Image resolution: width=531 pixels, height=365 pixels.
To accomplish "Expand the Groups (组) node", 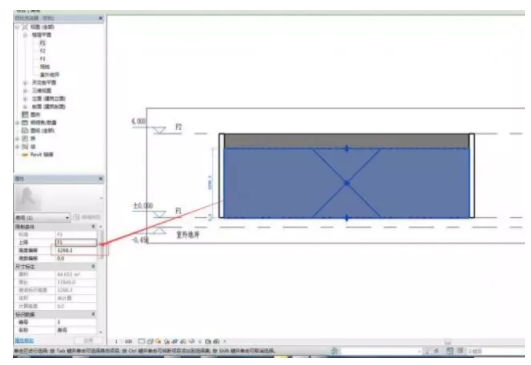I will pyautogui.click(x=17, y=147).
